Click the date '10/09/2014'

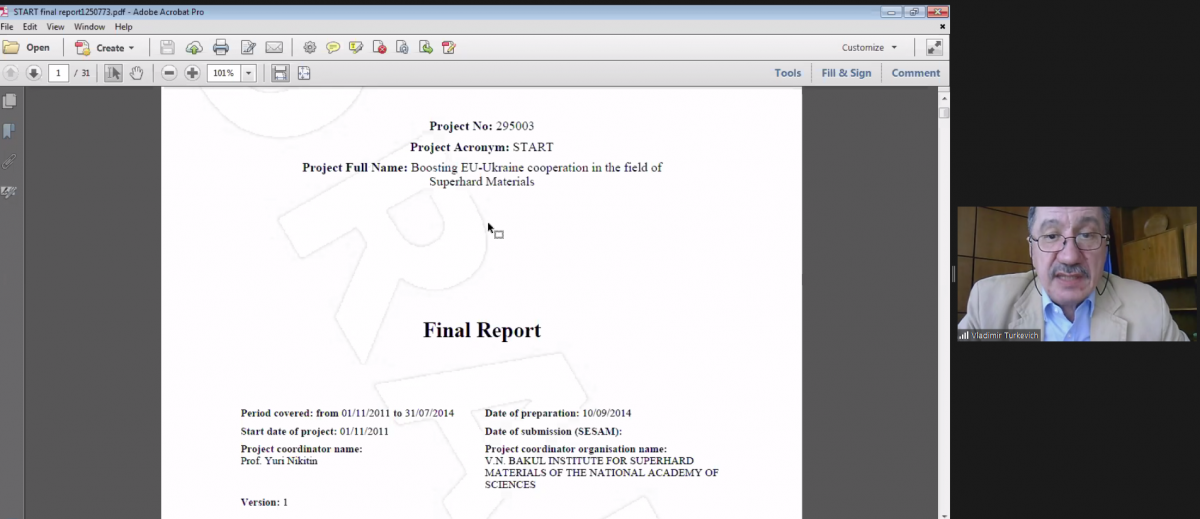click(x=607, y=413)
